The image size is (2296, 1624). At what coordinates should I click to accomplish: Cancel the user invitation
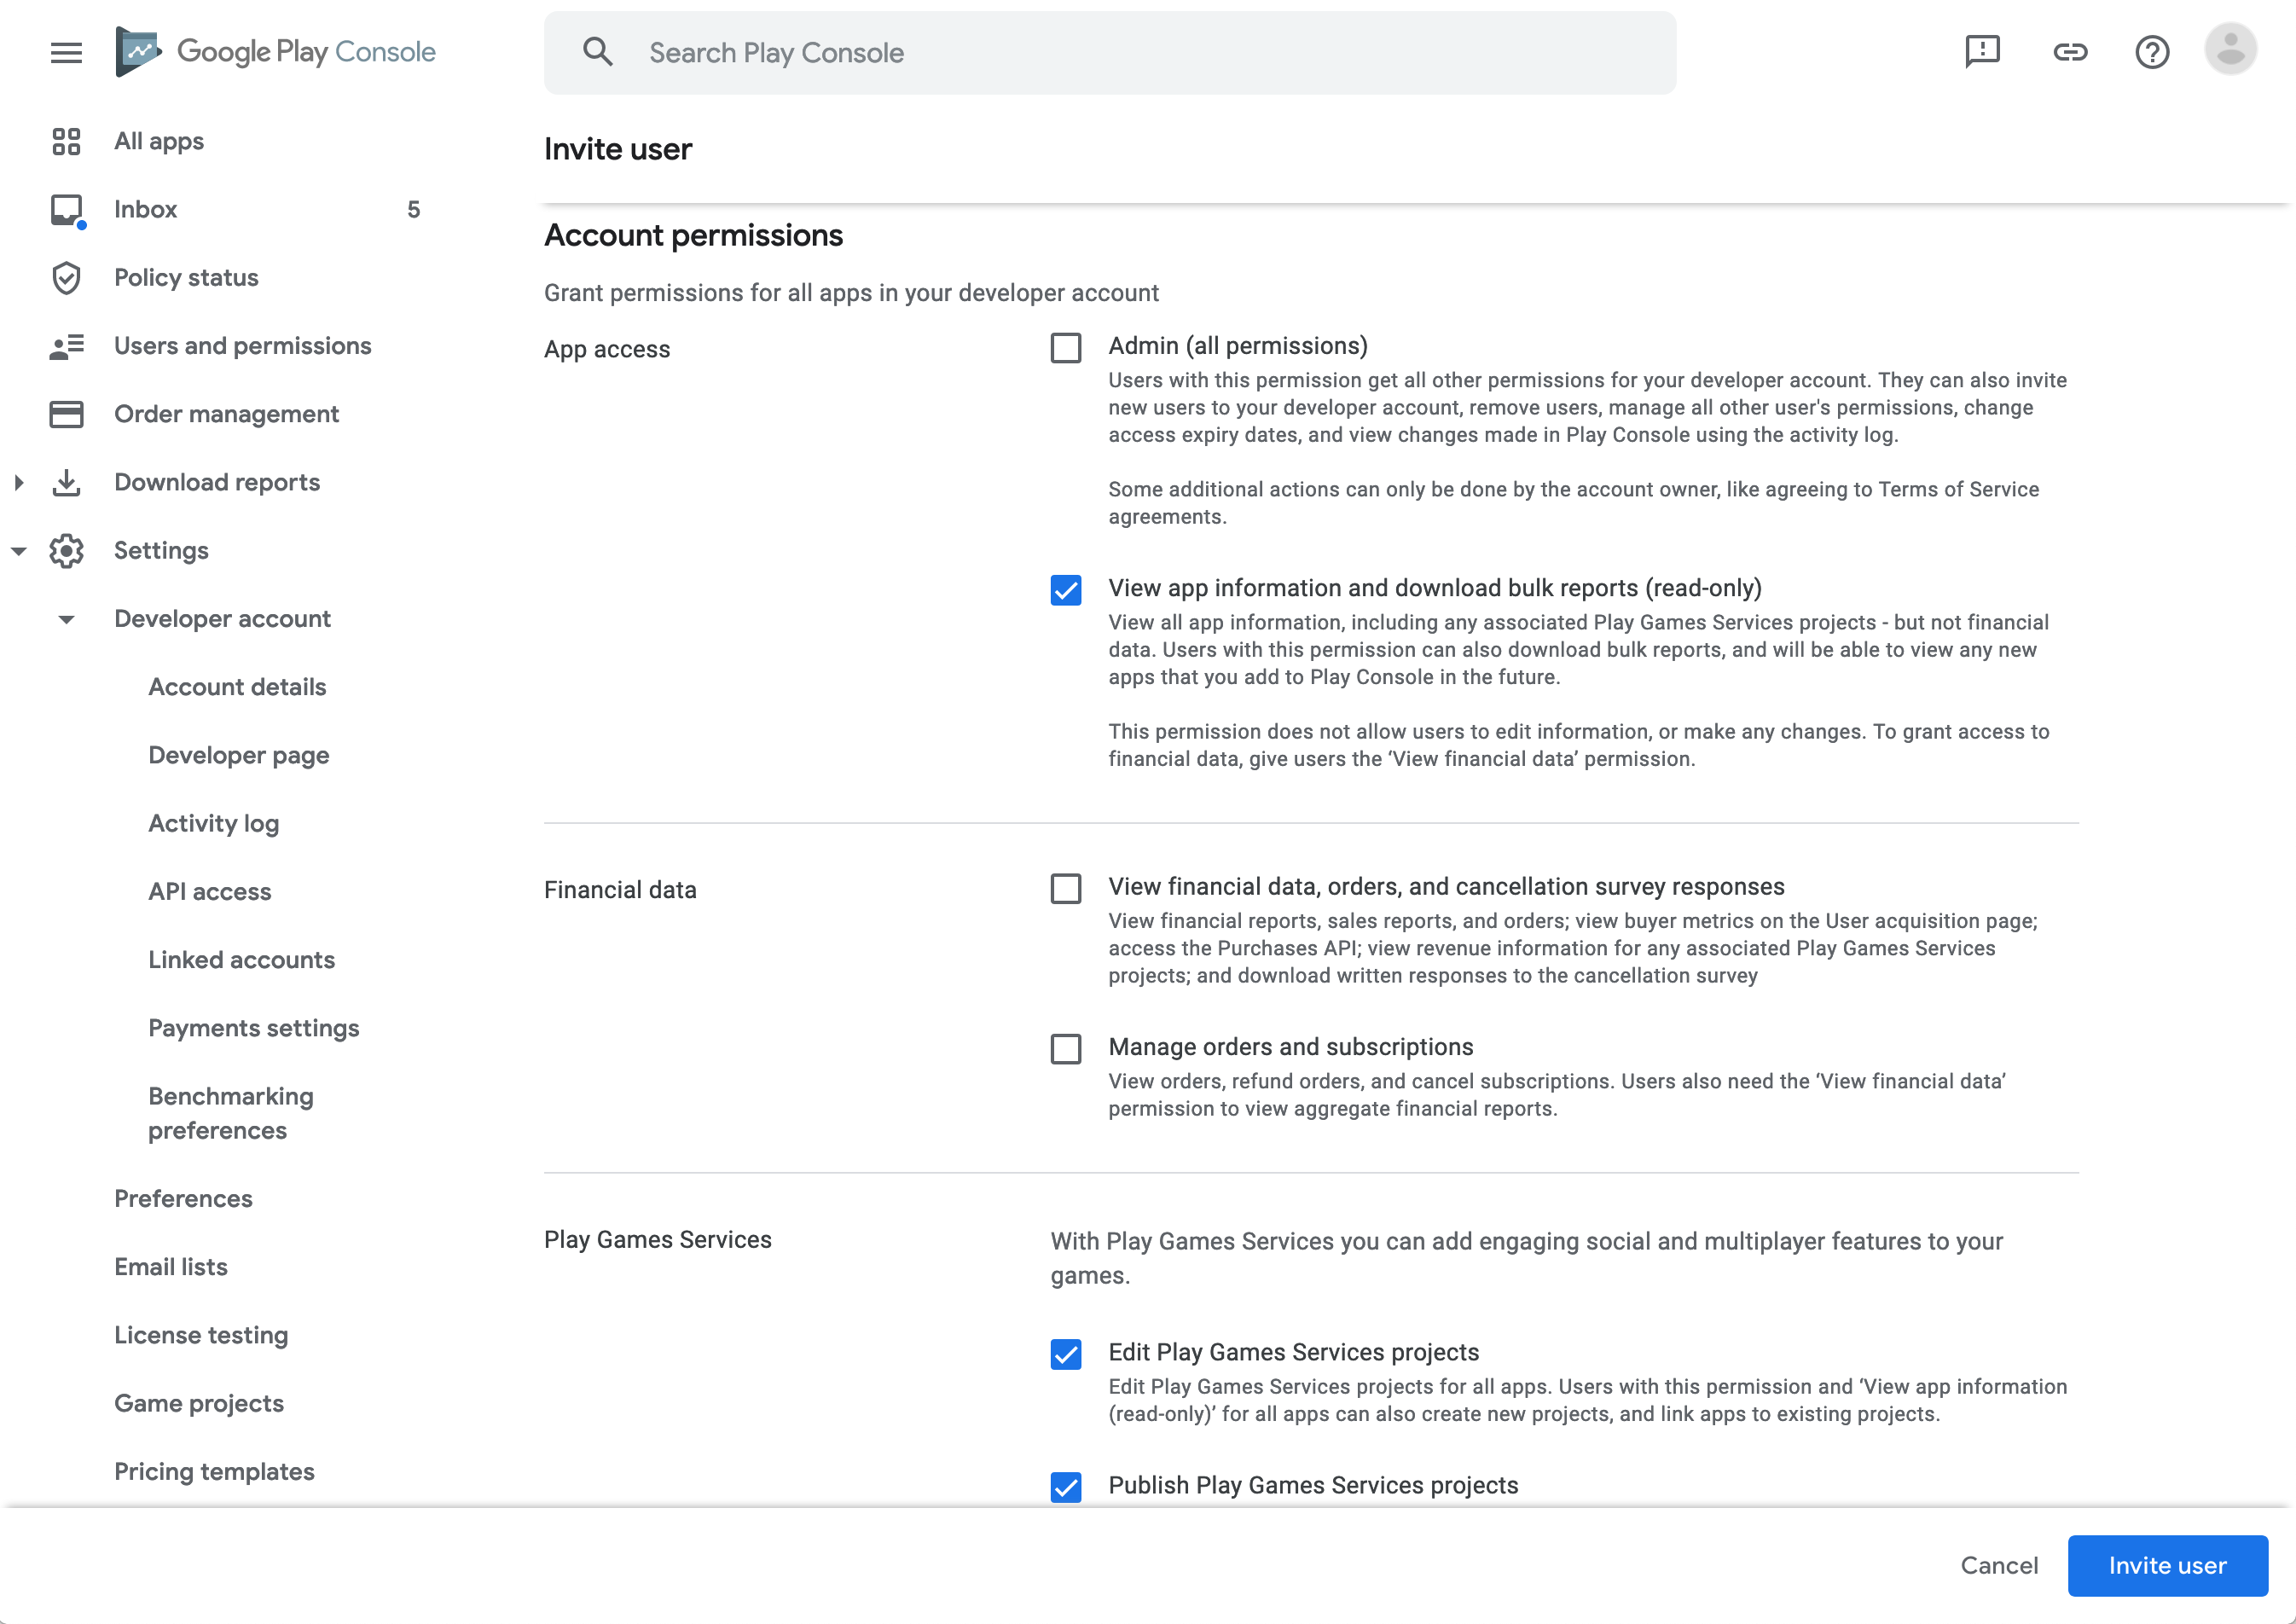point(1998,1565)
